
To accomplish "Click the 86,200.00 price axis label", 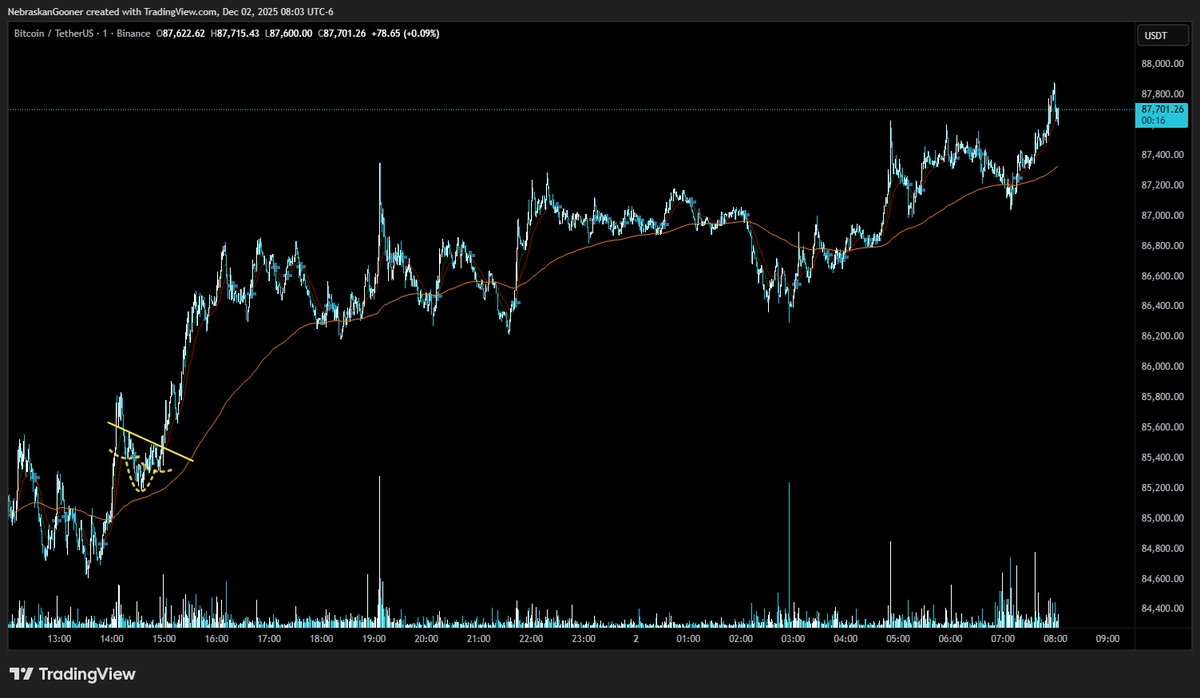I will [1161, 337].
